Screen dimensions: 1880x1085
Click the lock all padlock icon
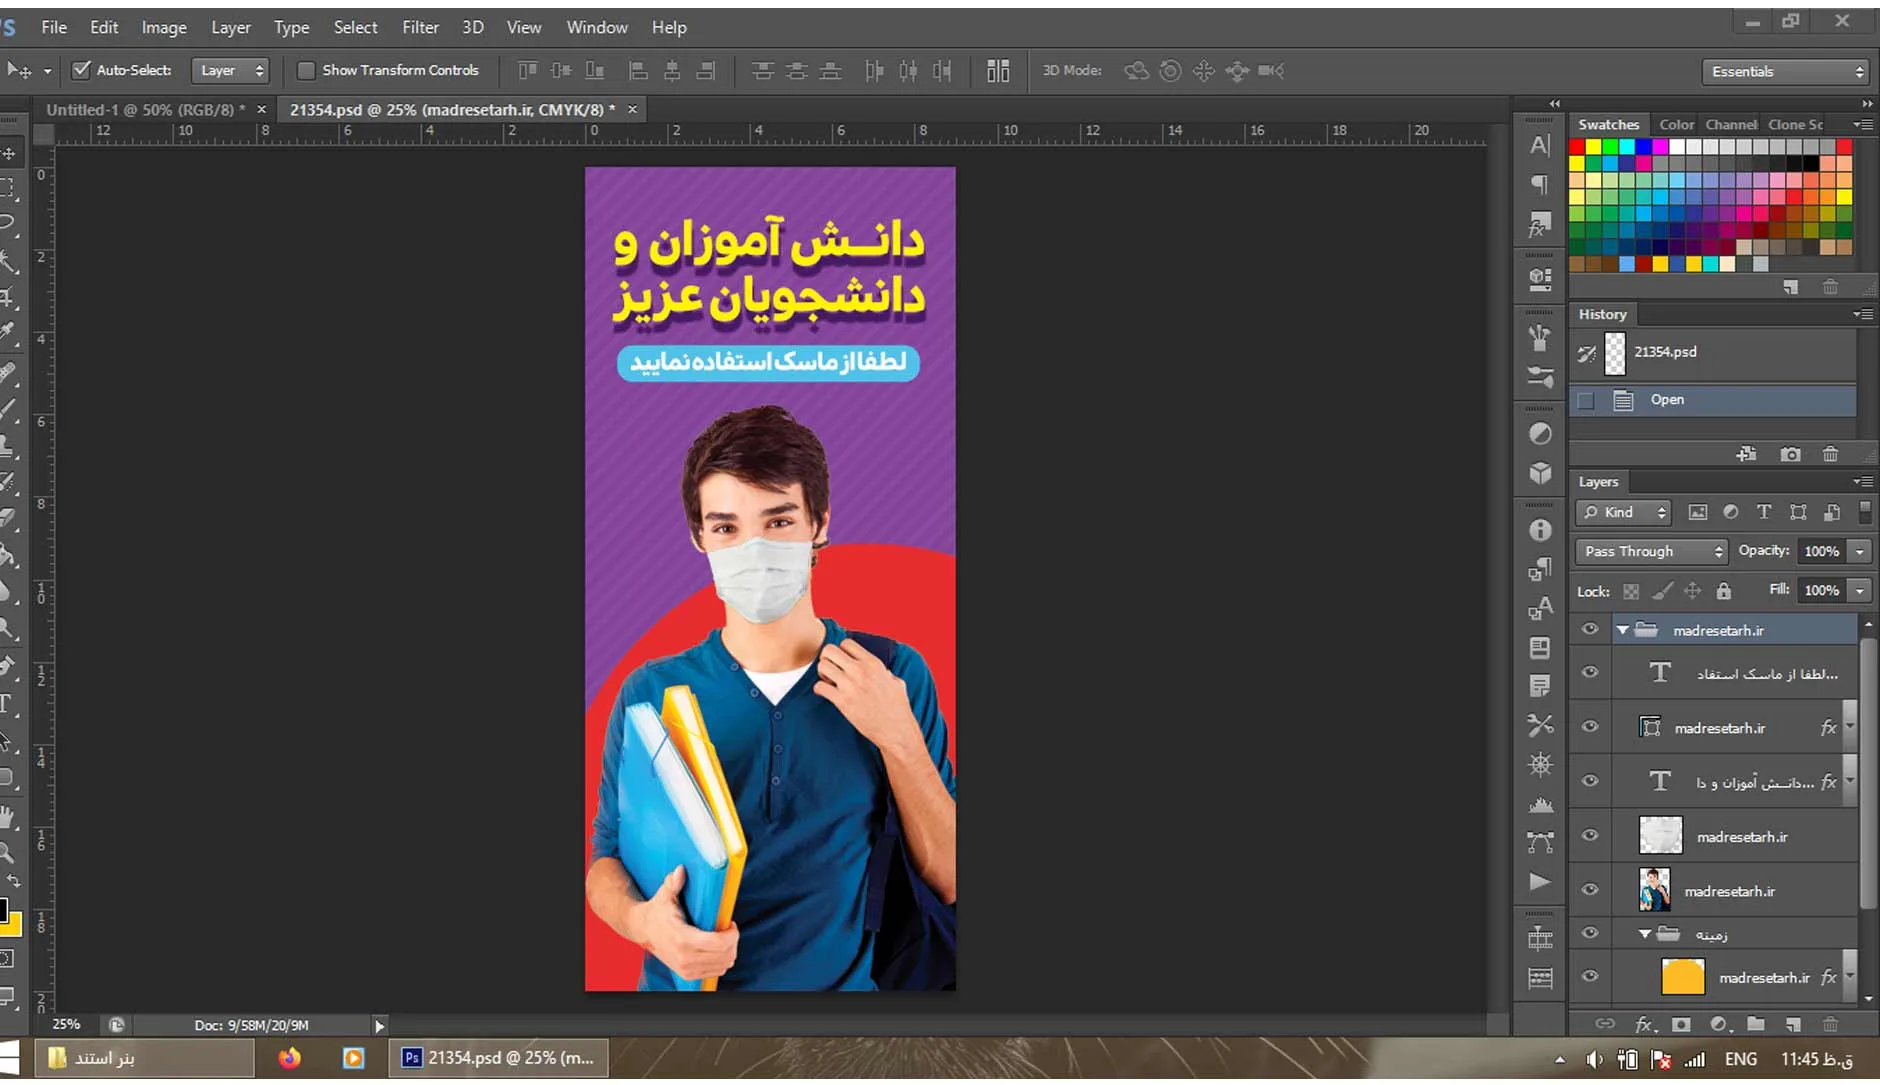point(1723,591)
